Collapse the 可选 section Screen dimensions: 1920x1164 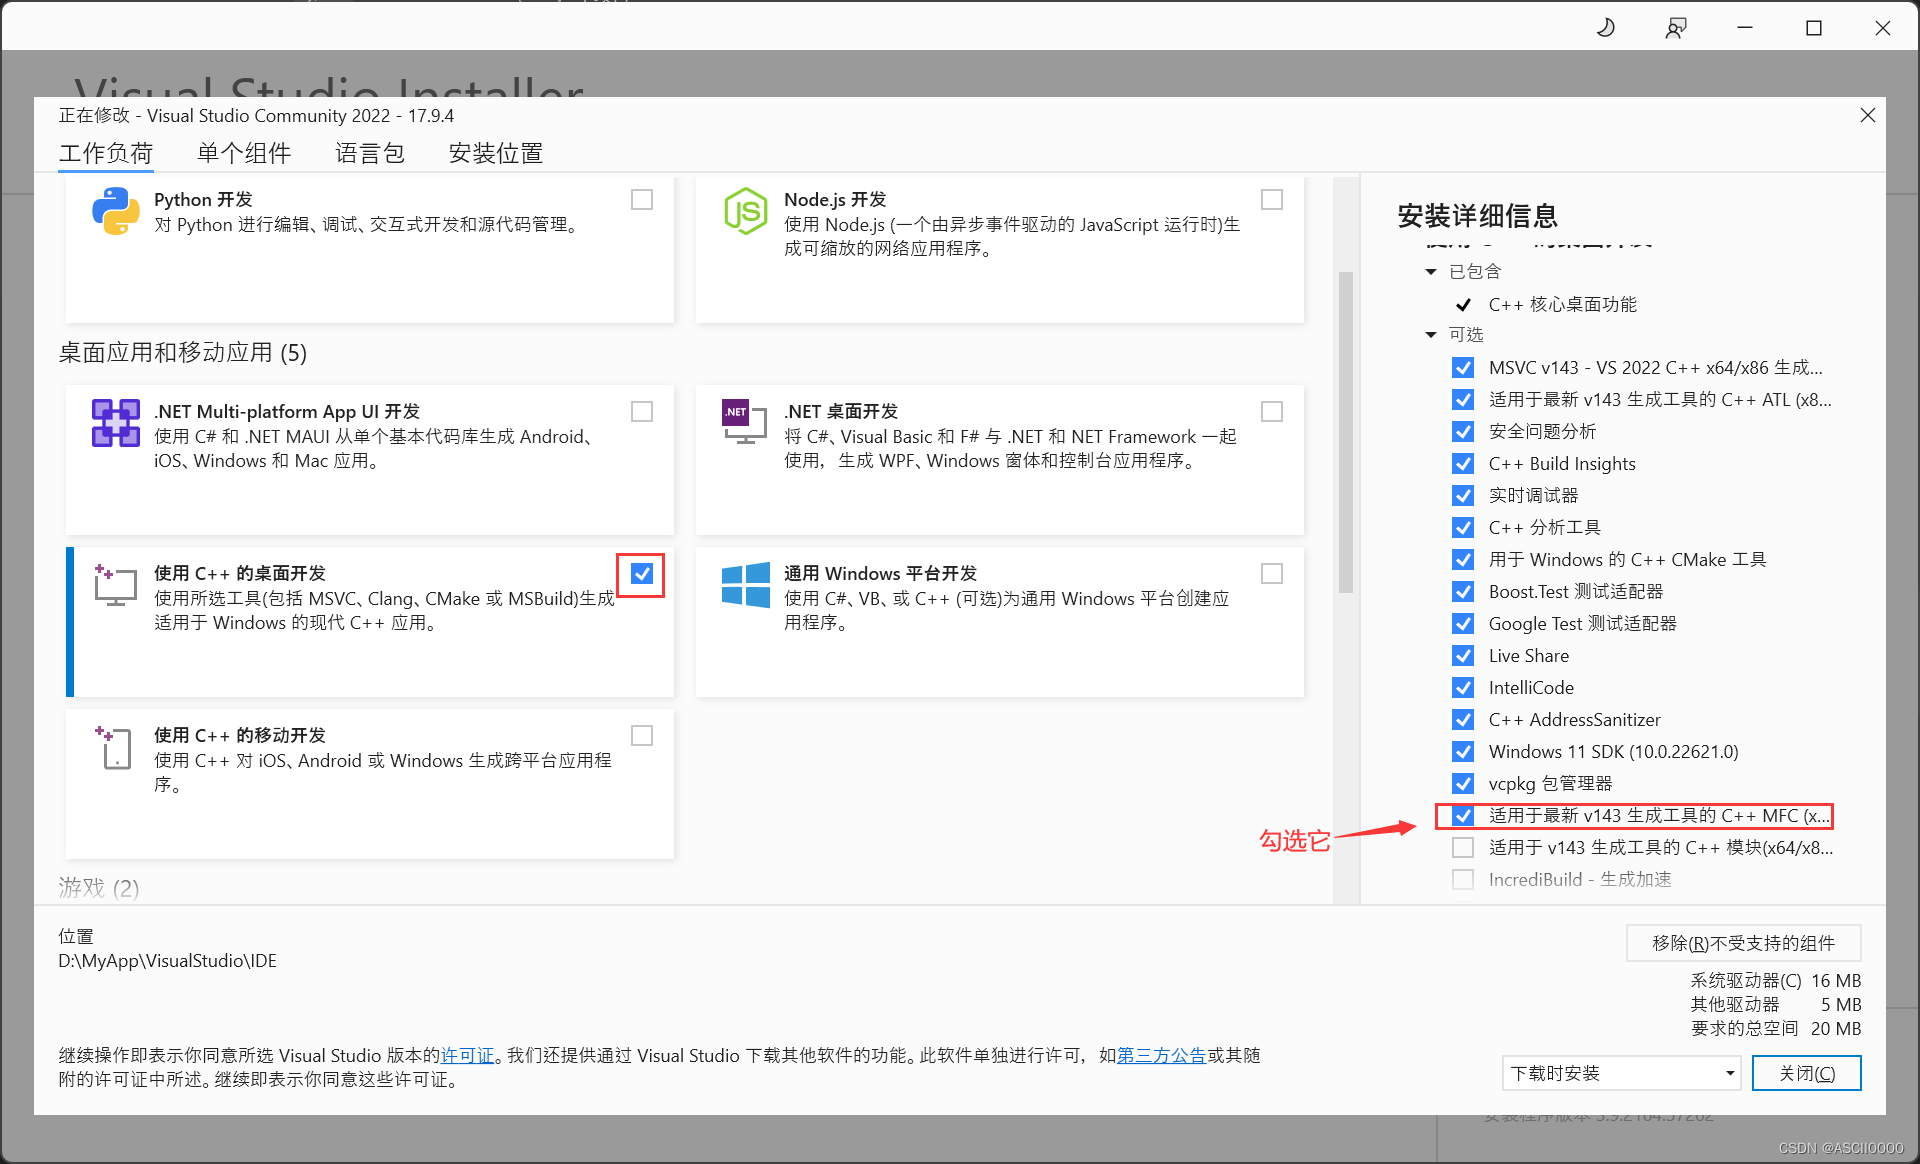pyautogui.click(x=1431, y=335)
